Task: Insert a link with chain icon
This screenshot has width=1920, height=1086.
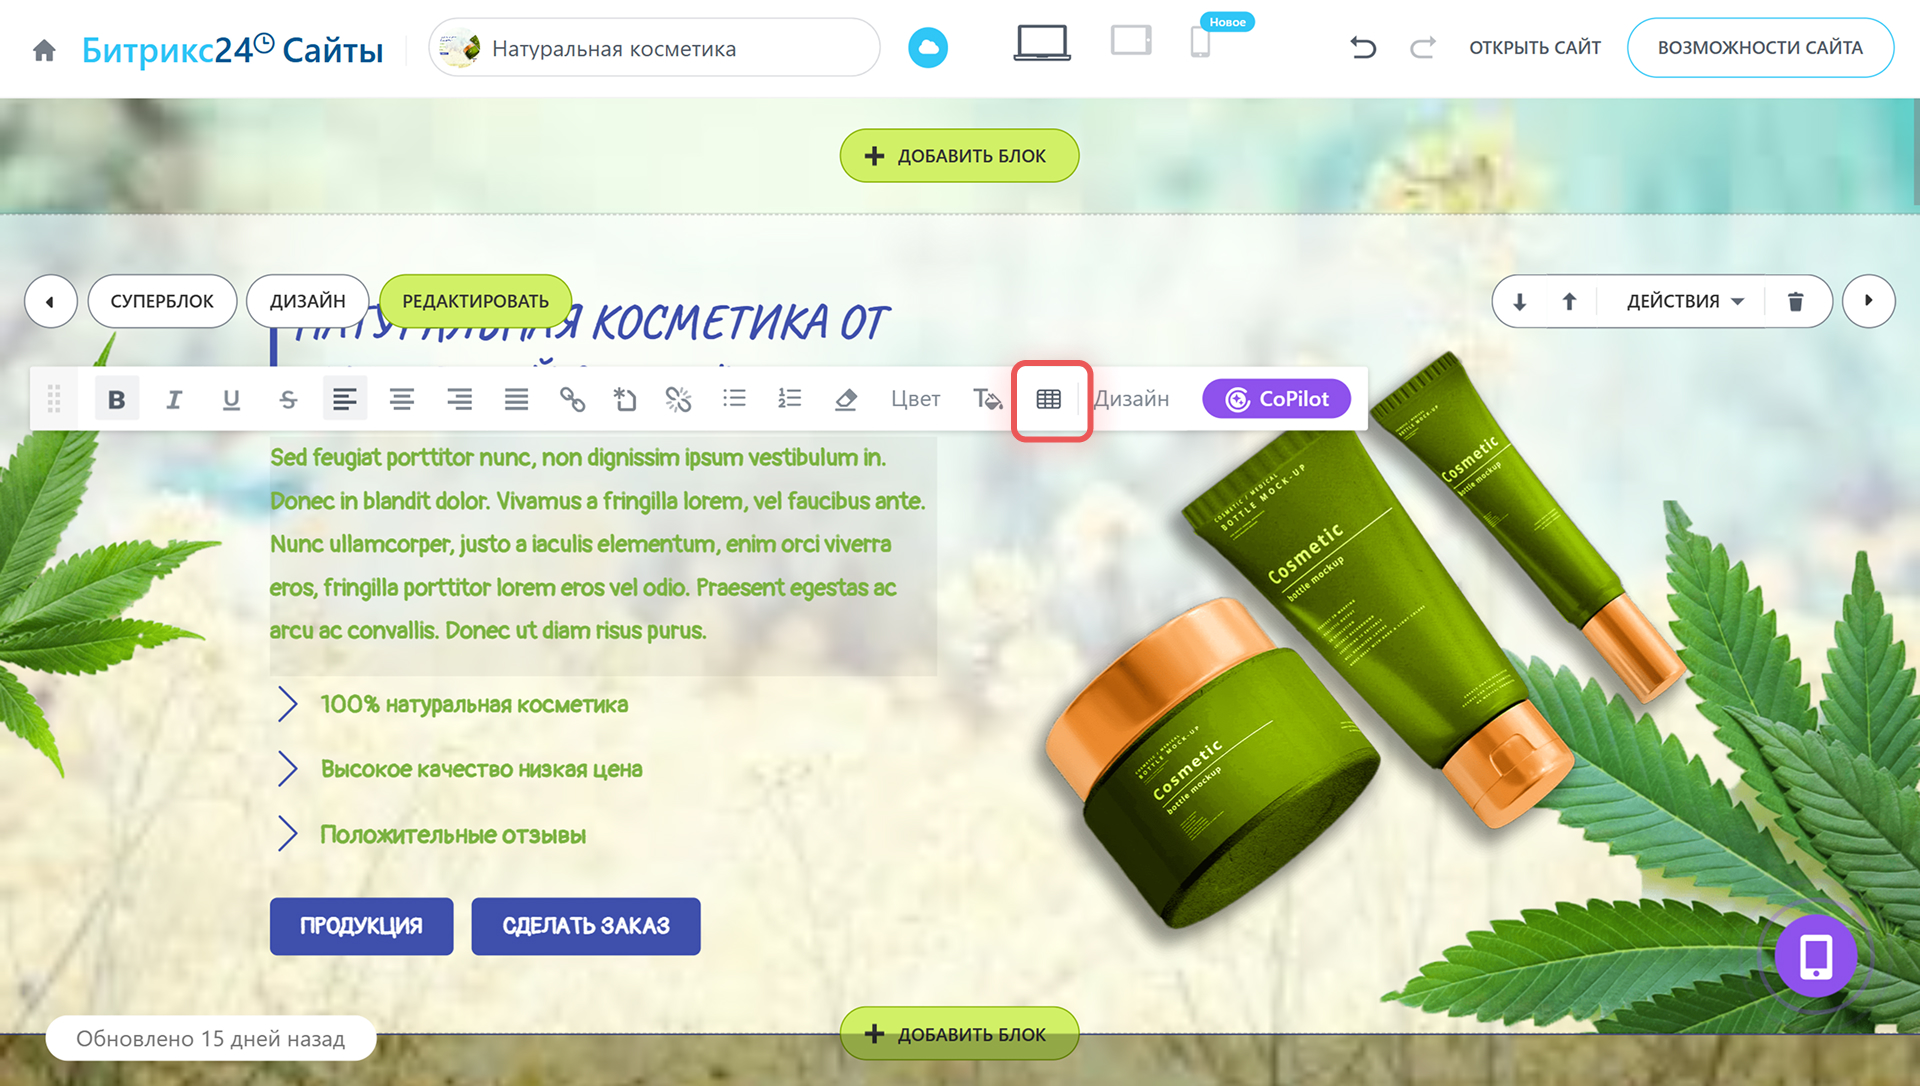Action: click(x=572, y=399)
